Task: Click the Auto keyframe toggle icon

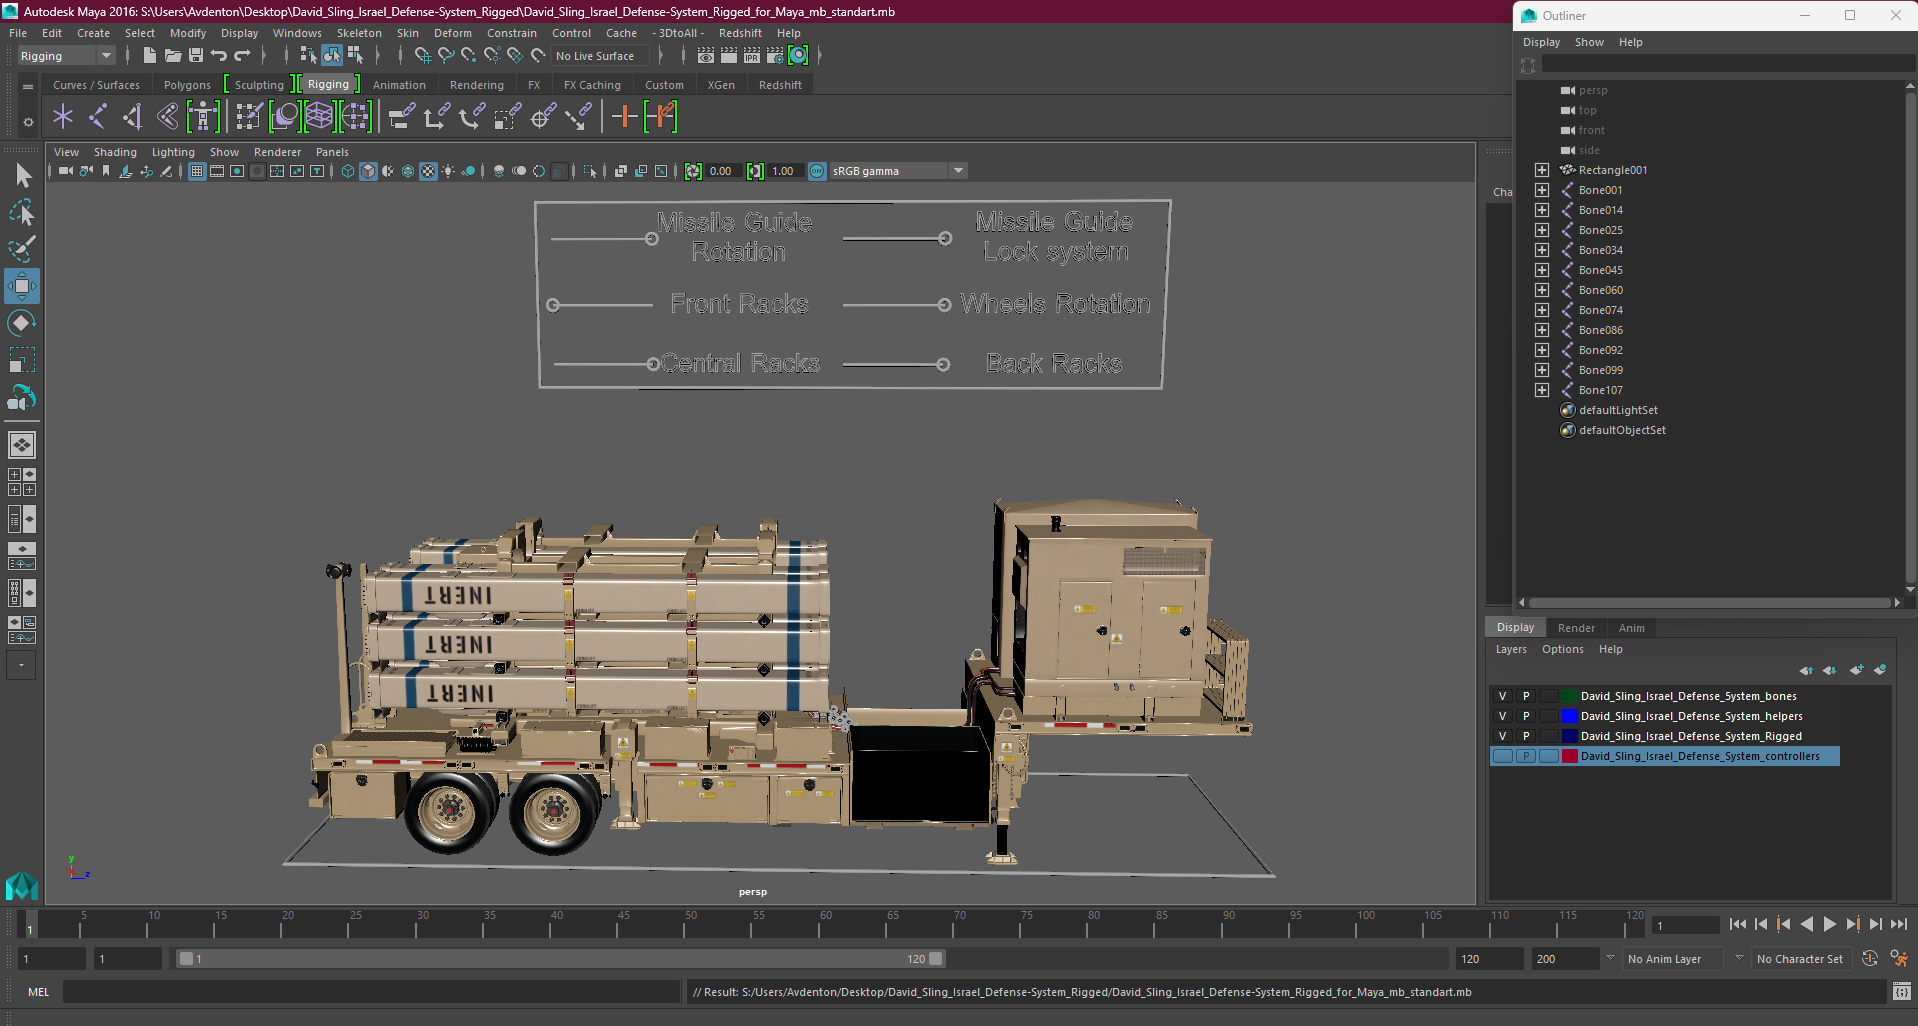Action: (x=1870, y=958)
